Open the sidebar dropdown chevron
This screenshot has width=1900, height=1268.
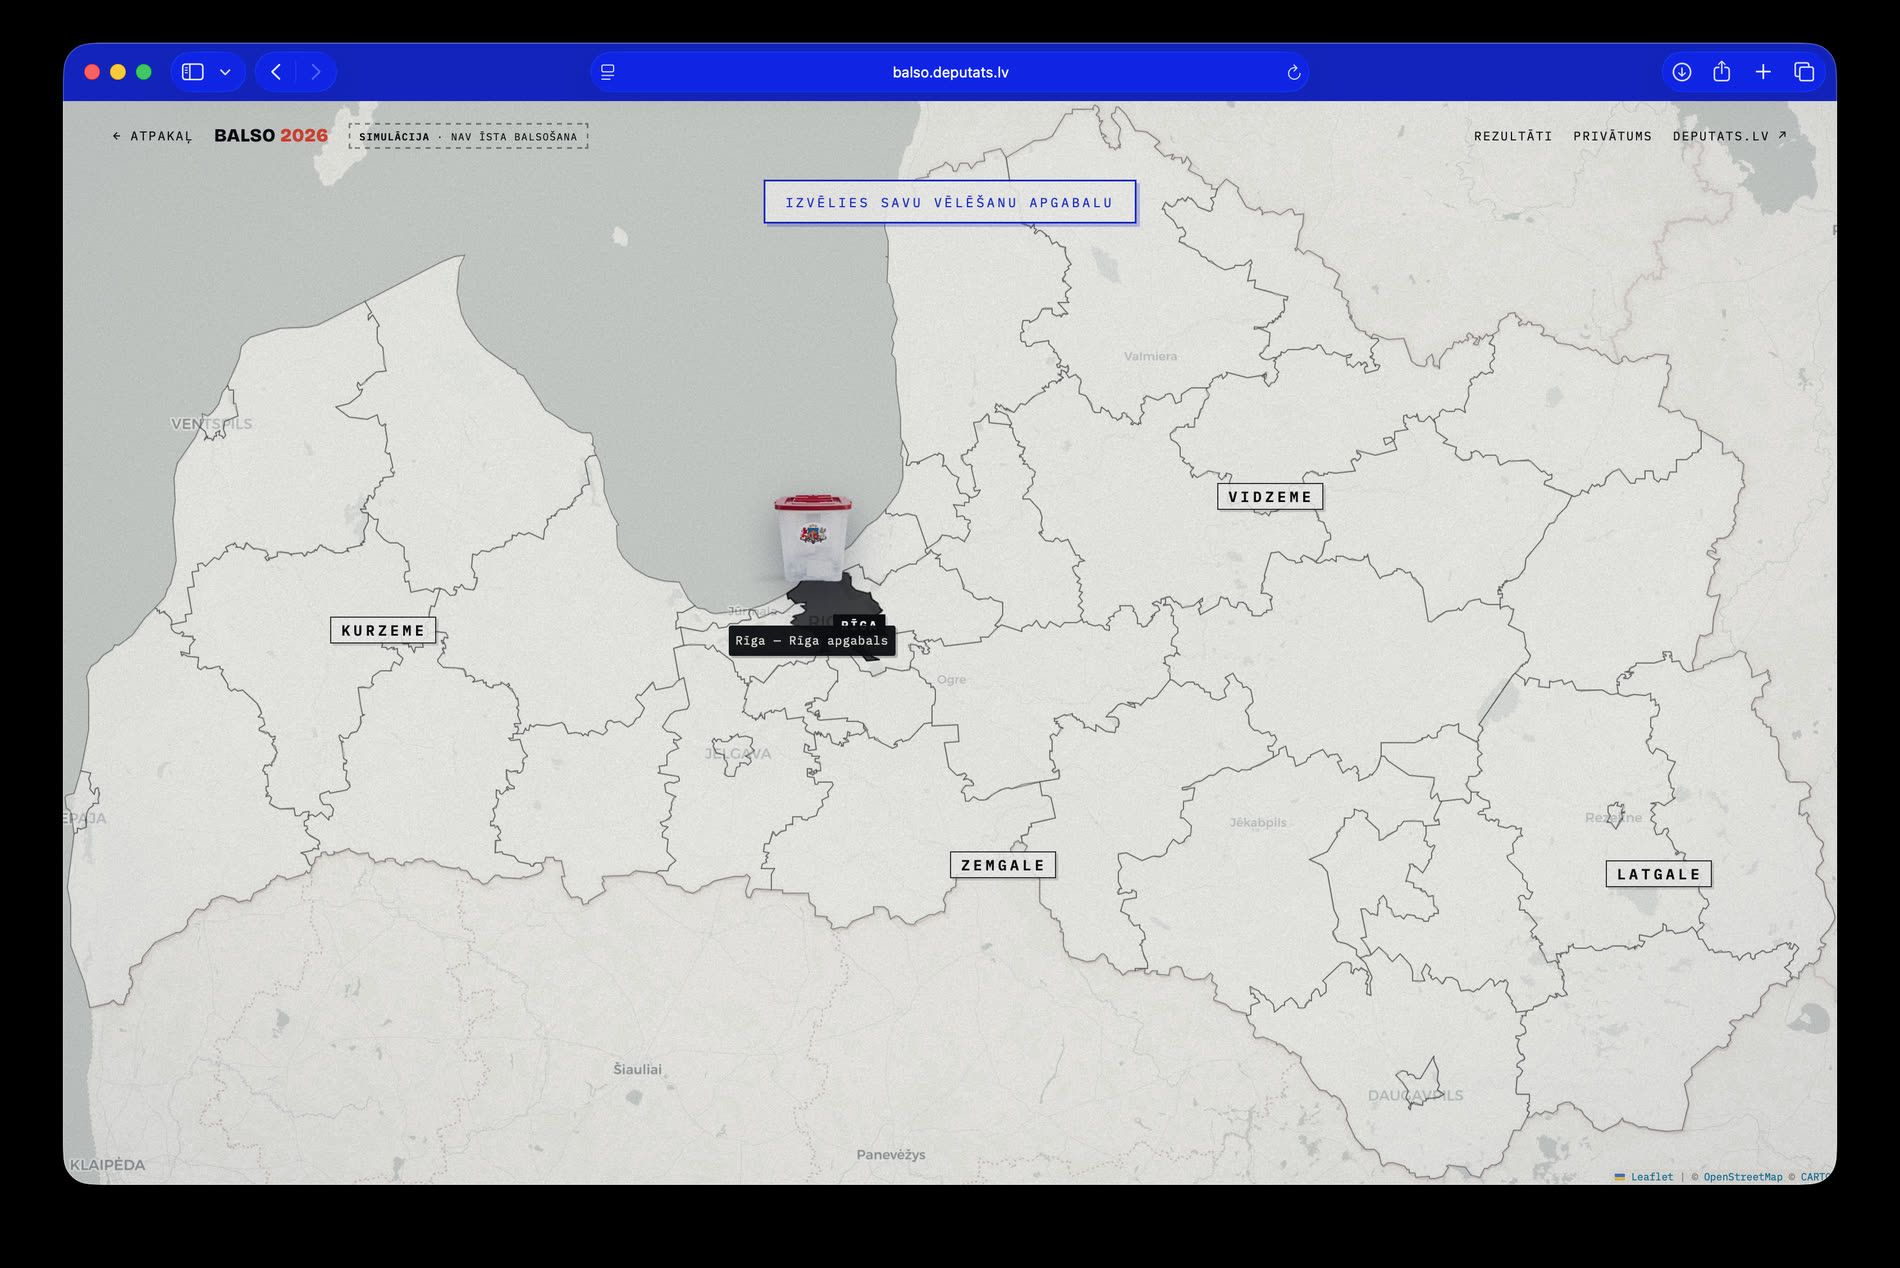pyautogui.click(x=225, y=72)
